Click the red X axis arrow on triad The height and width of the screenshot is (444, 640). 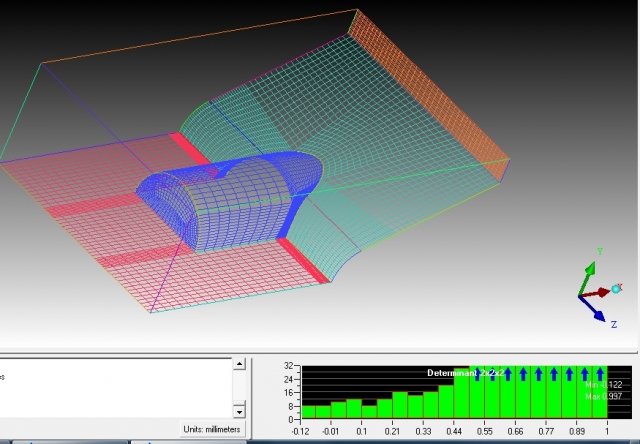[602, 292]
